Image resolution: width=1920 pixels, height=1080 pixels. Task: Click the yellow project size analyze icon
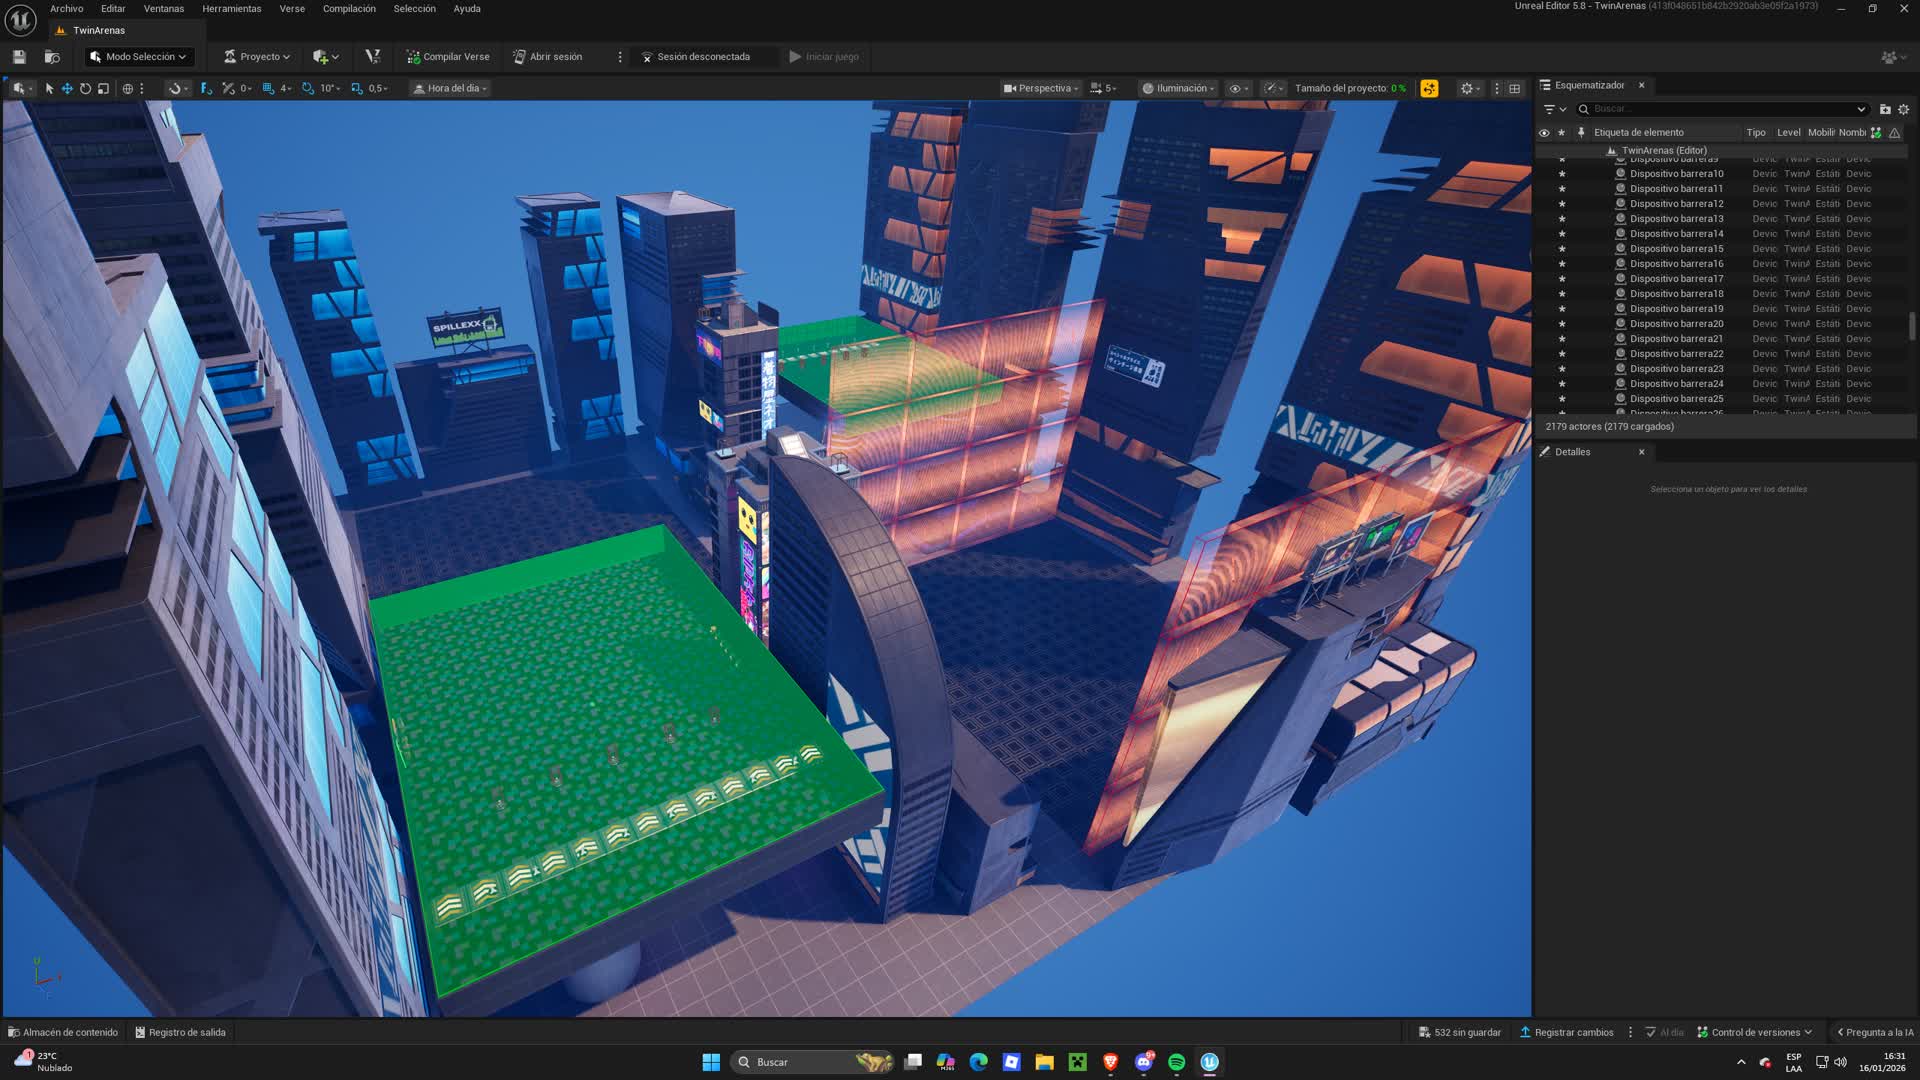click(1429, 89)
